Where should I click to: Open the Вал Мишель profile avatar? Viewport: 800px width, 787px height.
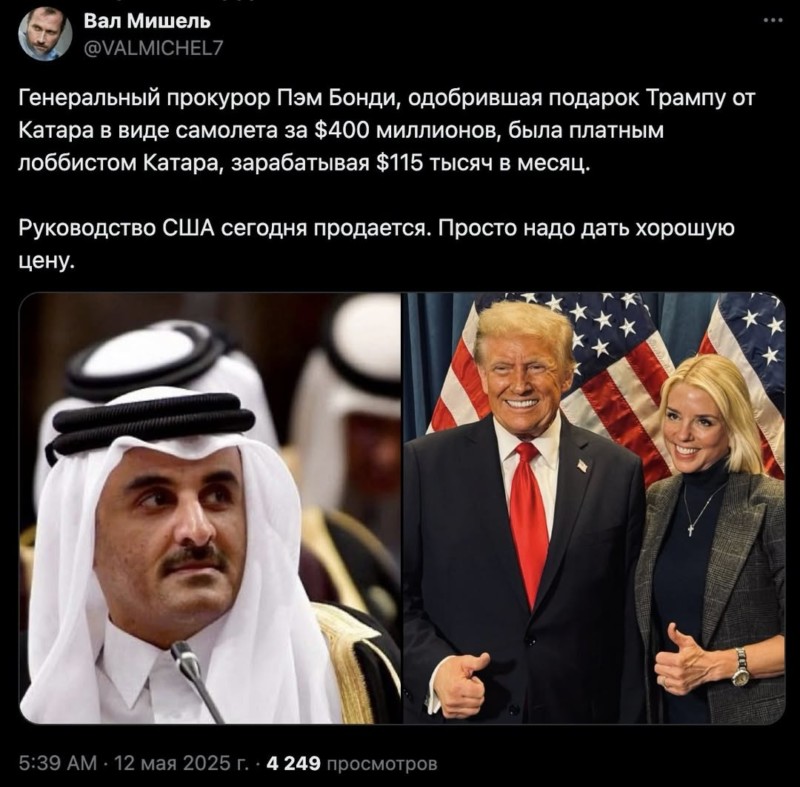(x=45, y=34)
